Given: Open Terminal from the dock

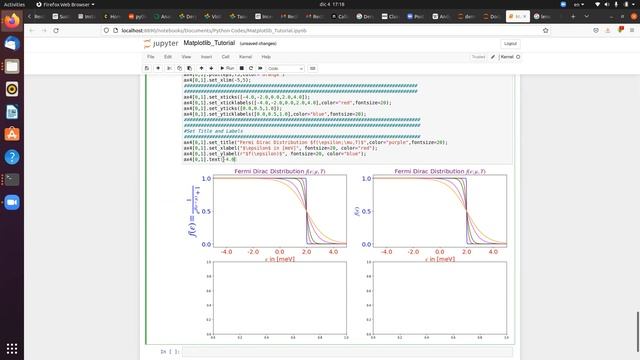Looking at the screenshot, I should pyautogui.click(x=12, y=180).
